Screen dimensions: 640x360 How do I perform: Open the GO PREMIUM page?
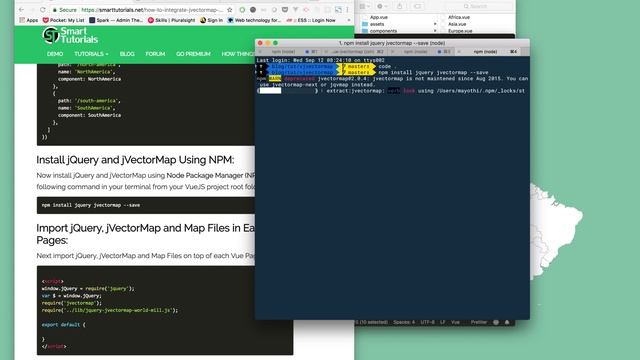click(x=193, y=54)
